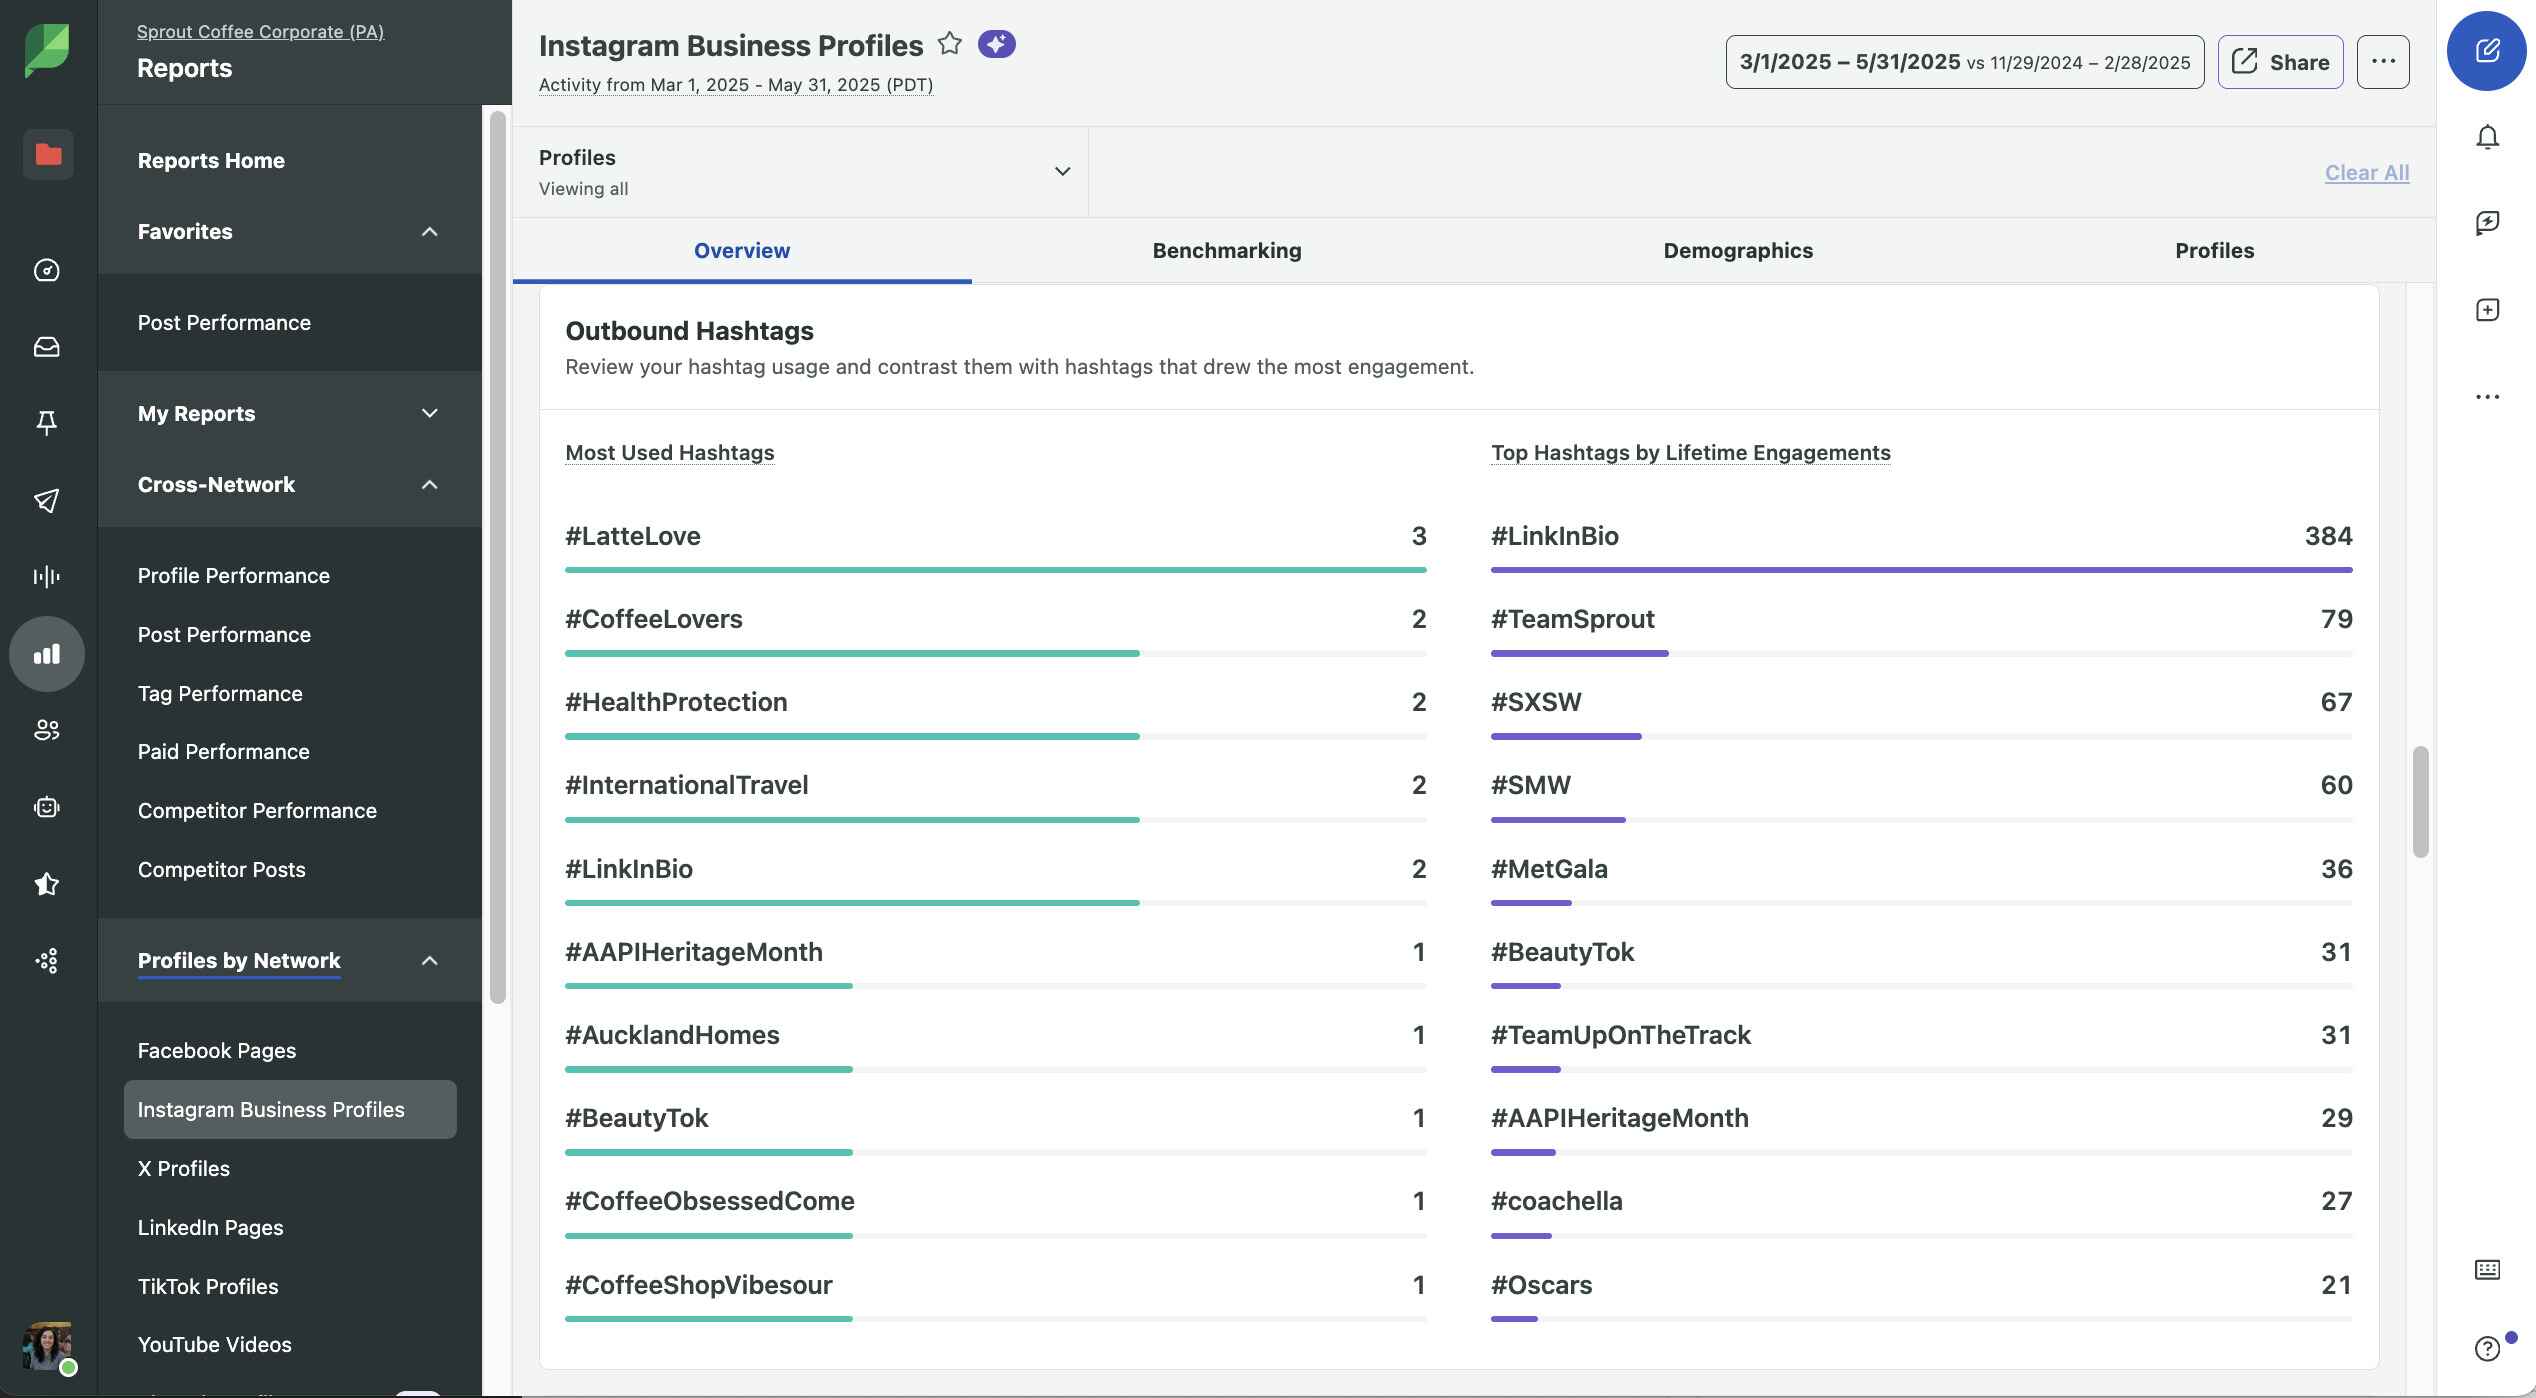Click the user avatar photo

click(47, 1346)
